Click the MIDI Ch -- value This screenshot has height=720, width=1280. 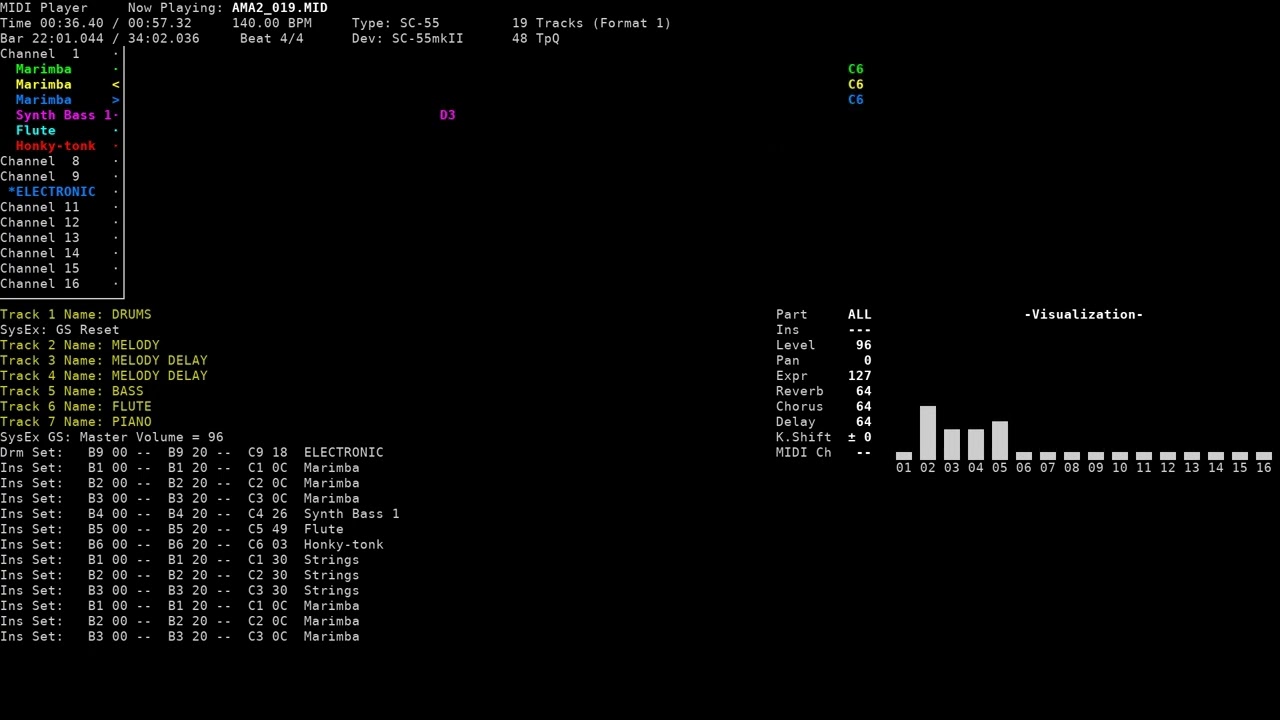[864, 452]
